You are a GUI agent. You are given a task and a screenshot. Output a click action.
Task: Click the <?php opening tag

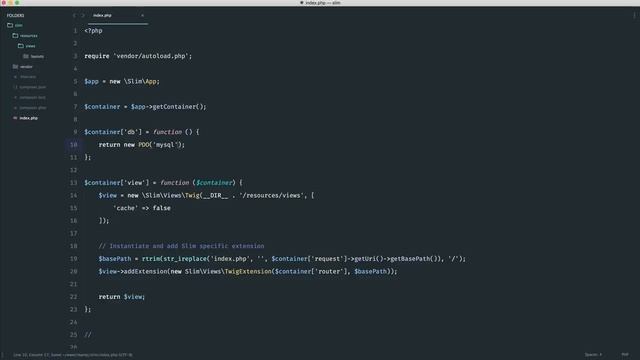point(93,31)
